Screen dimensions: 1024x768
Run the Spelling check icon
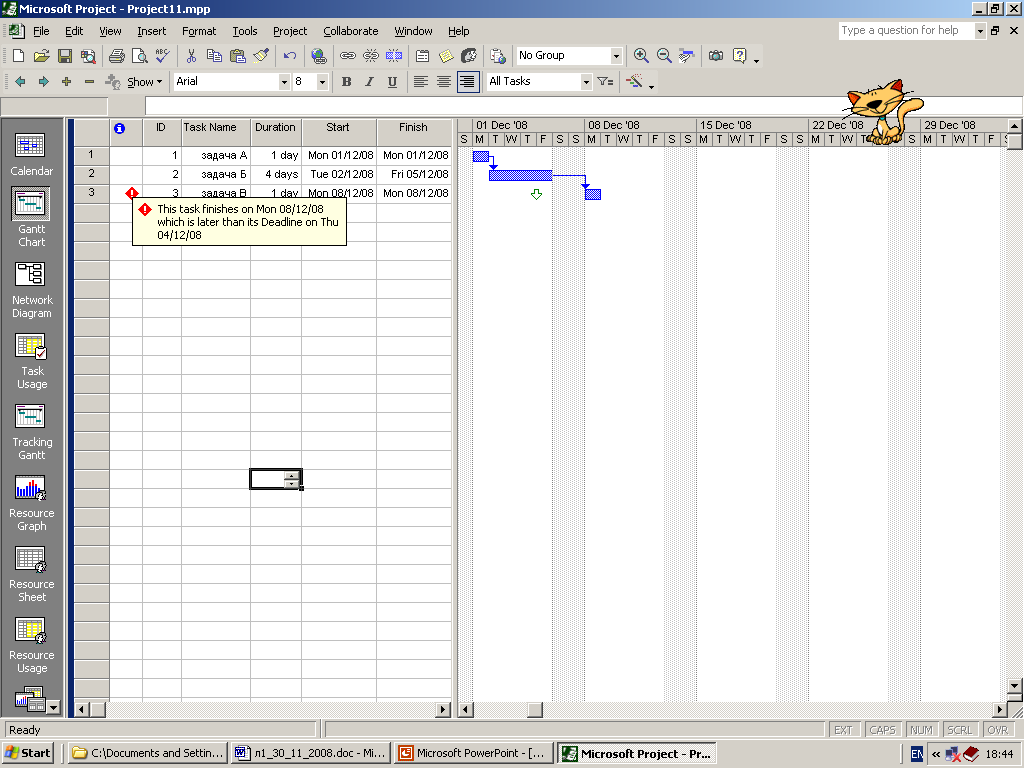pos(163,56)
